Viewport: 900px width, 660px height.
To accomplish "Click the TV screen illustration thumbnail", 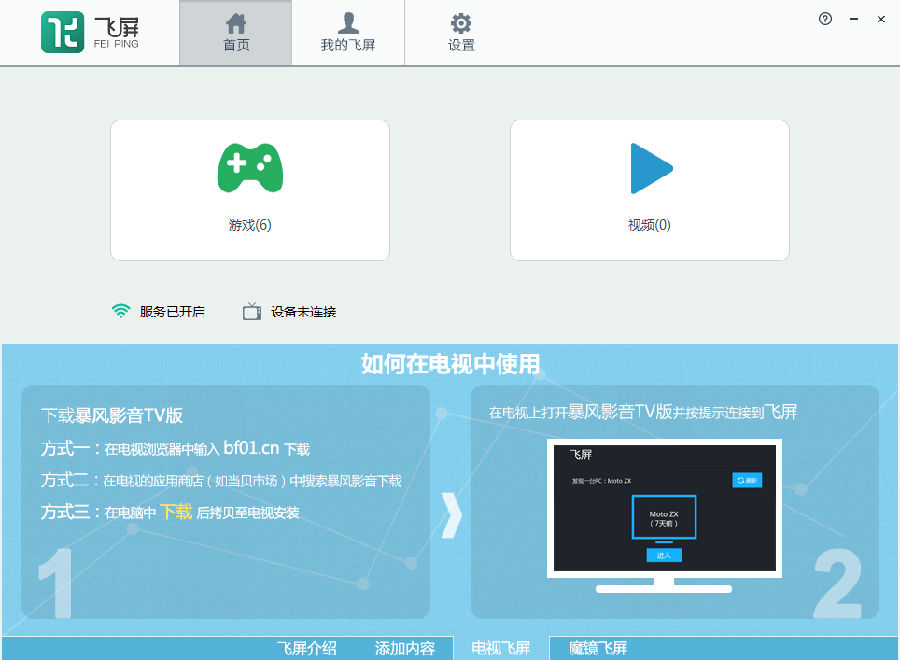I will 664,516.
